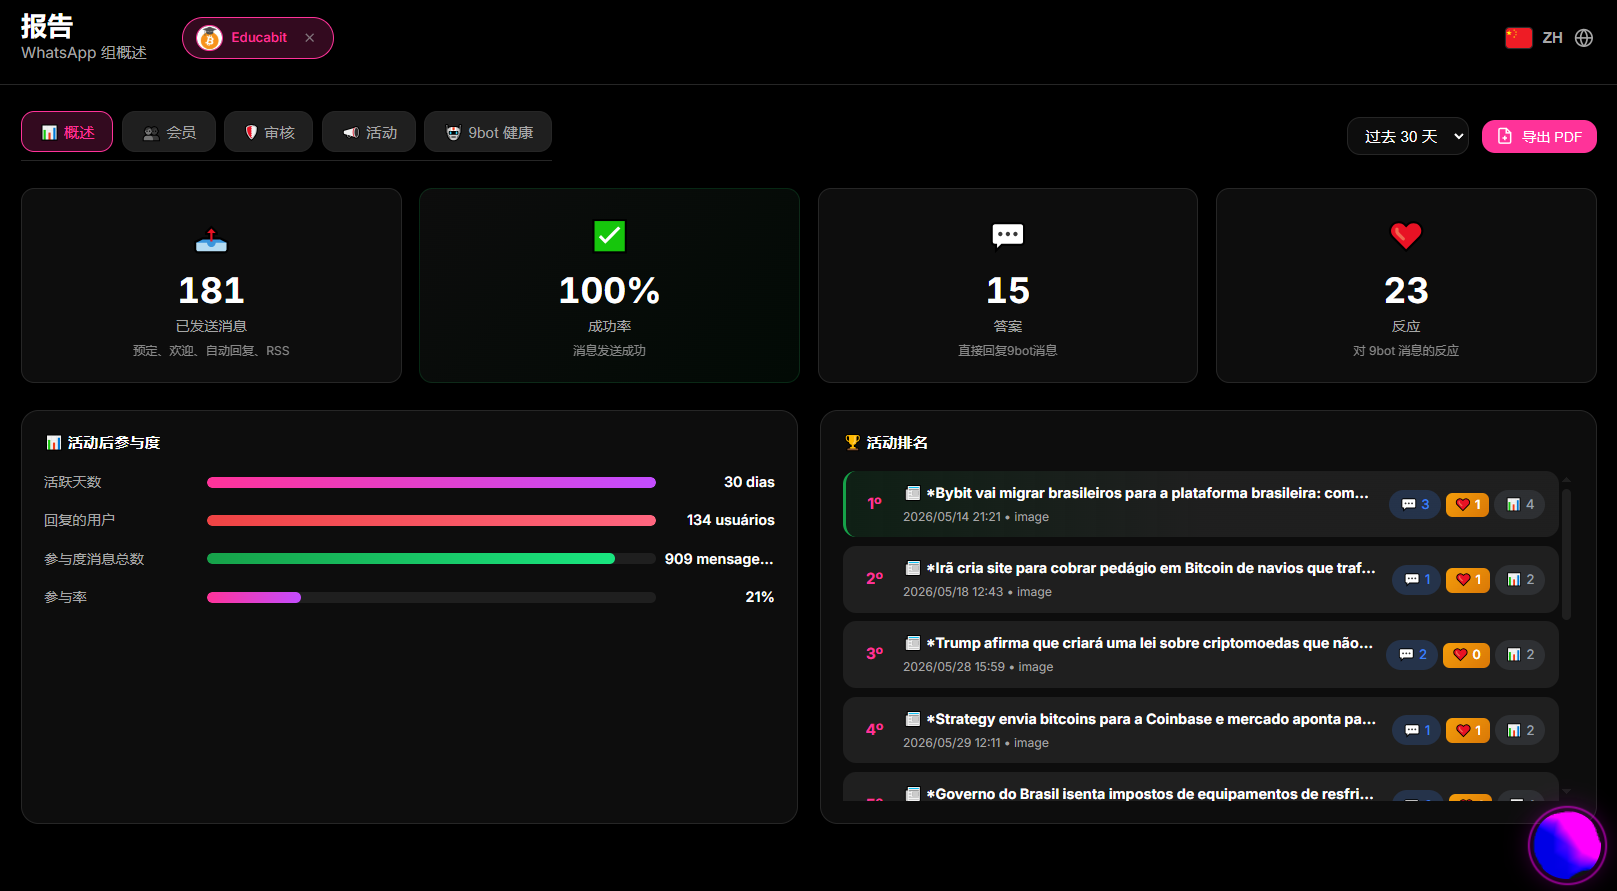Click chart score badge on Irã campaign
Viewport: 1617px width, 891px height.
pos(1520,579)
